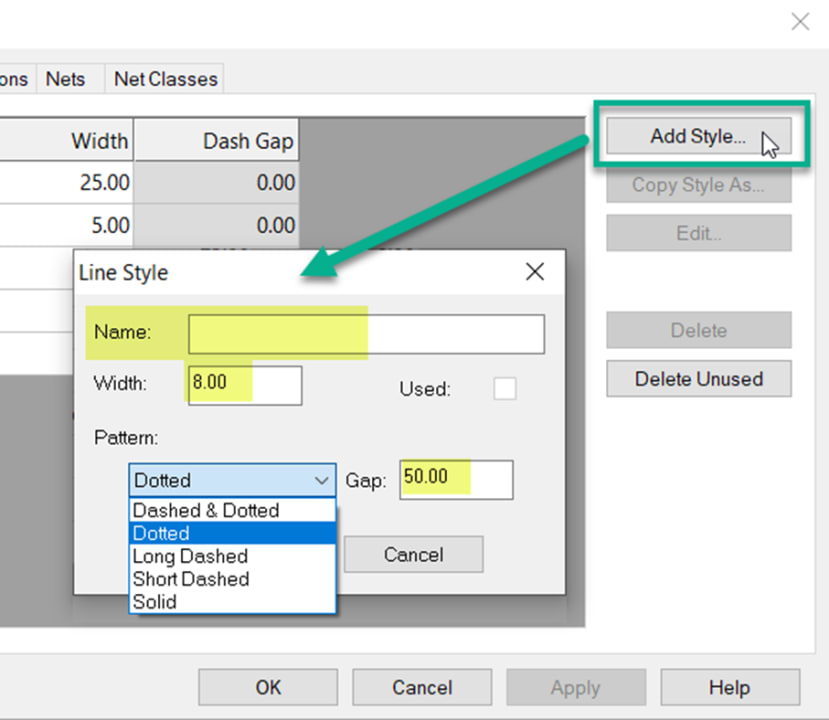Select the Gap value field showing 50.00

(456, 478)
